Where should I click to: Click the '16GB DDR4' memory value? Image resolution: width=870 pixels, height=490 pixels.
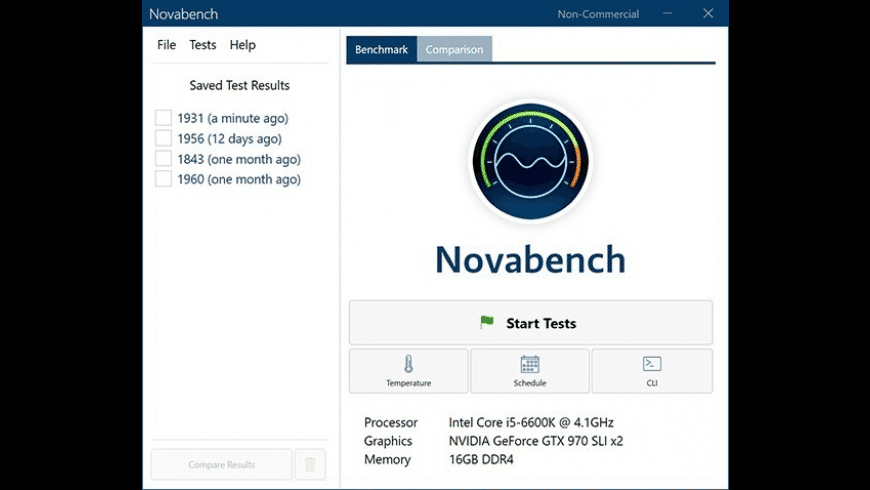point(481,459)
